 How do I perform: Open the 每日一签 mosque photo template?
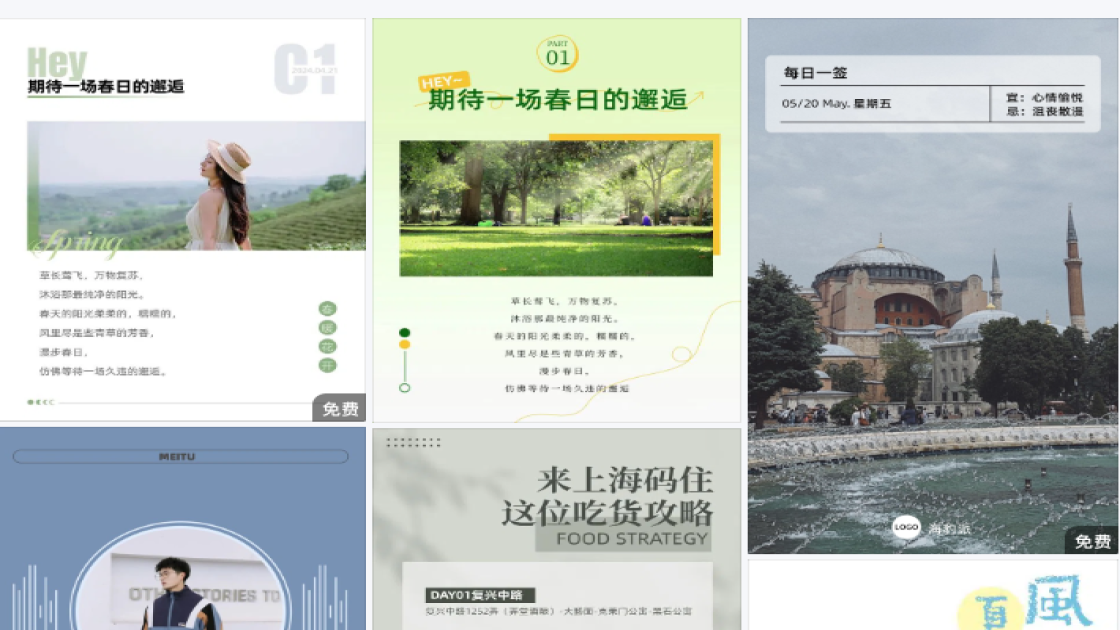point(932,286)
